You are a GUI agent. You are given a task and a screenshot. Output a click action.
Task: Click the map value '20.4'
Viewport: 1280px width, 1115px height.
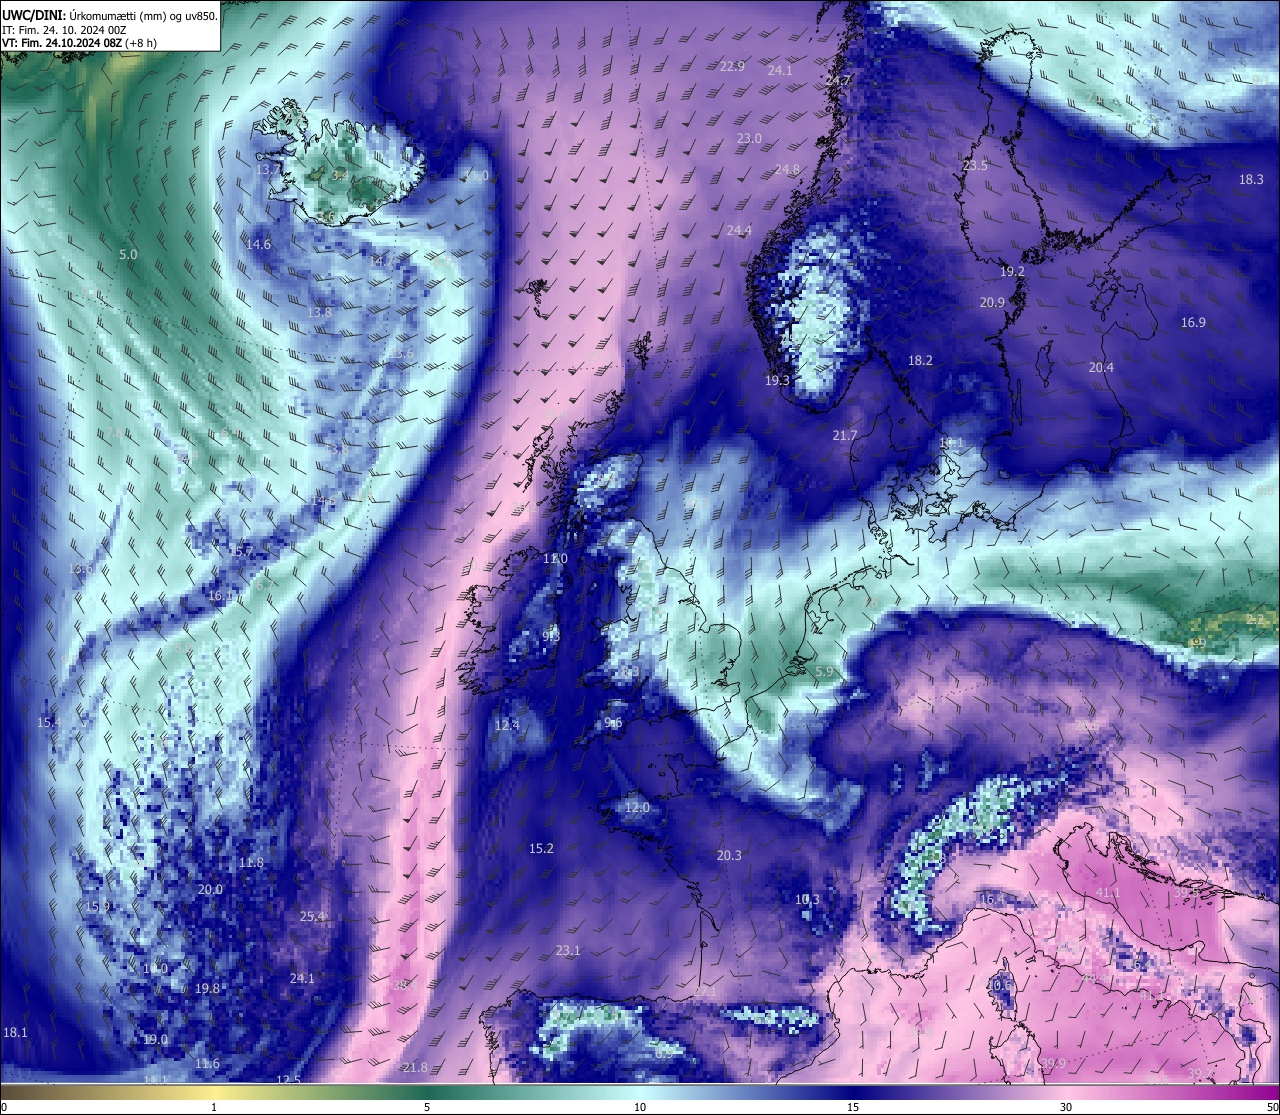[1101, 367]
